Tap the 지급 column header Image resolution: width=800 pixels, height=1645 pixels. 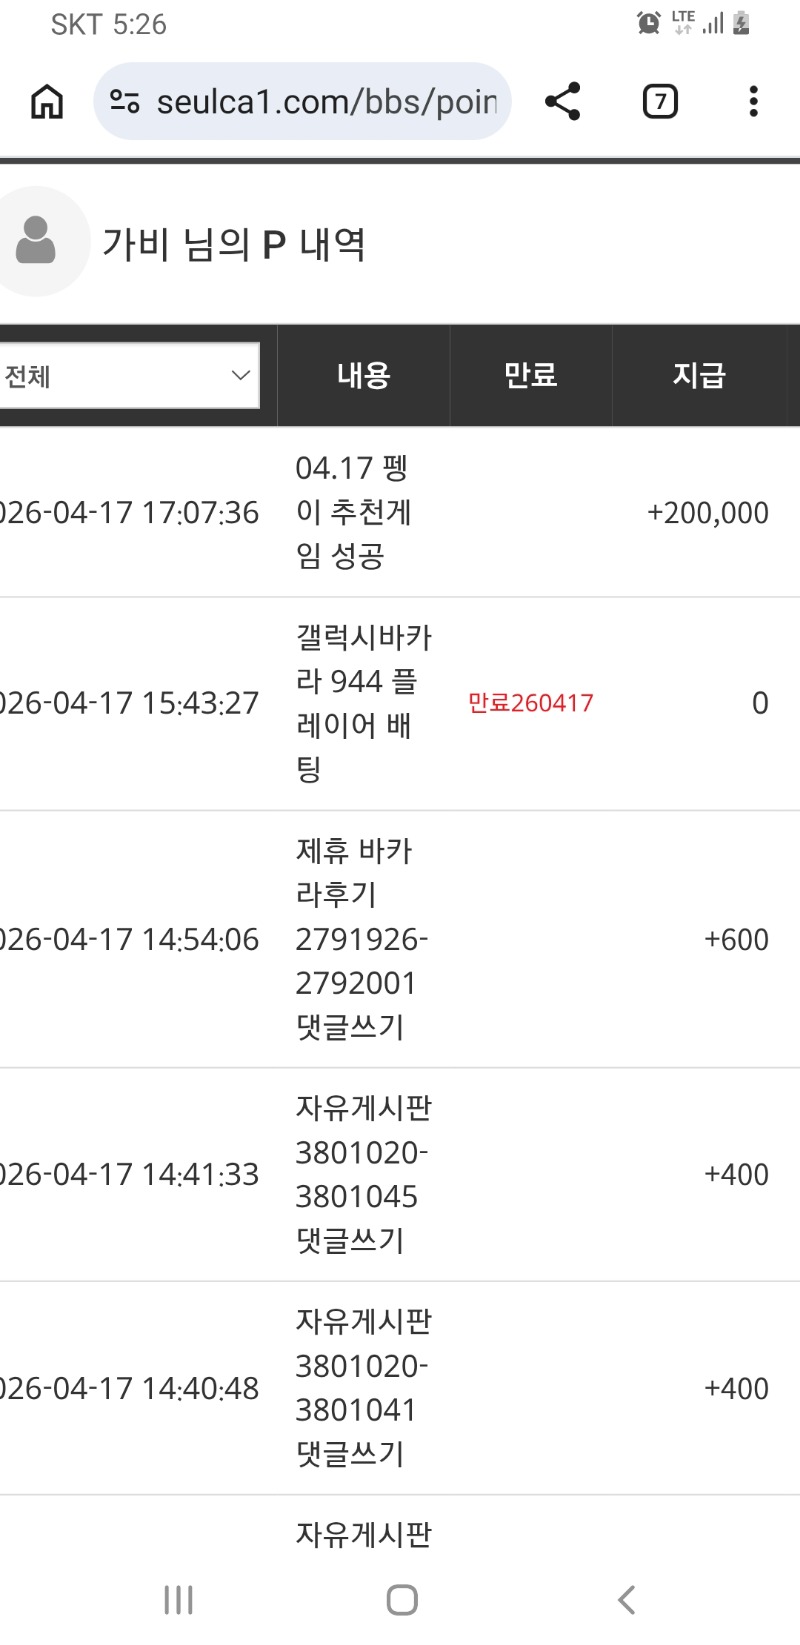[699, 376]
